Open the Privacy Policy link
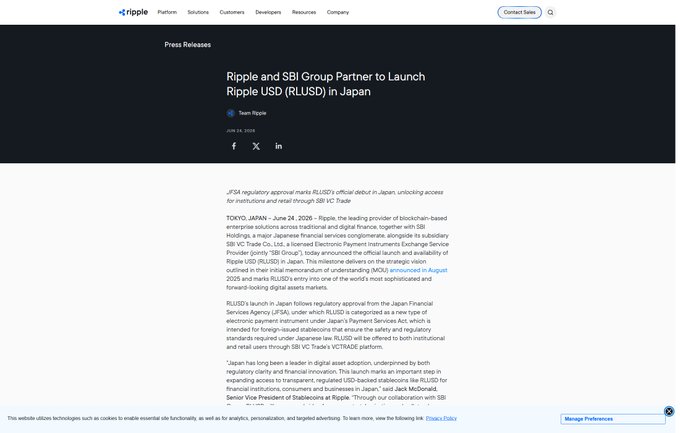 coord(441,418)
